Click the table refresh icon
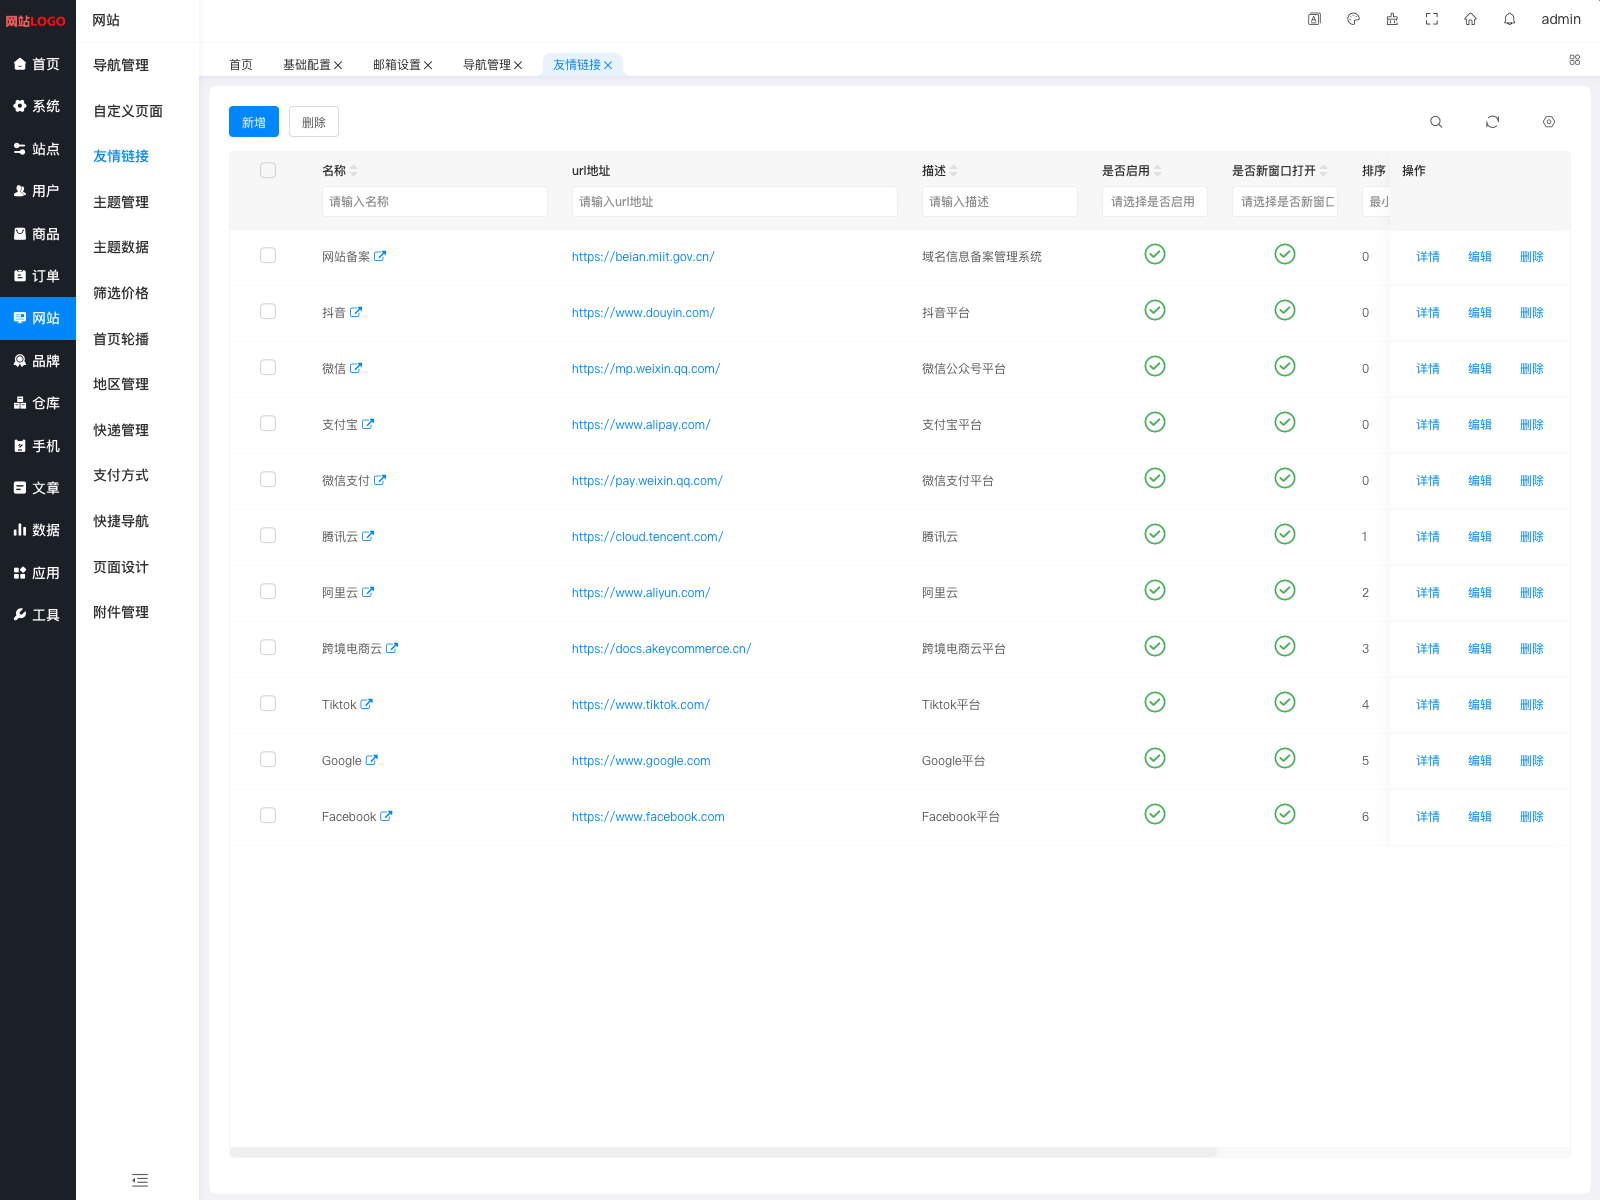1600x1200 pixels. [x=1492, y=122]
